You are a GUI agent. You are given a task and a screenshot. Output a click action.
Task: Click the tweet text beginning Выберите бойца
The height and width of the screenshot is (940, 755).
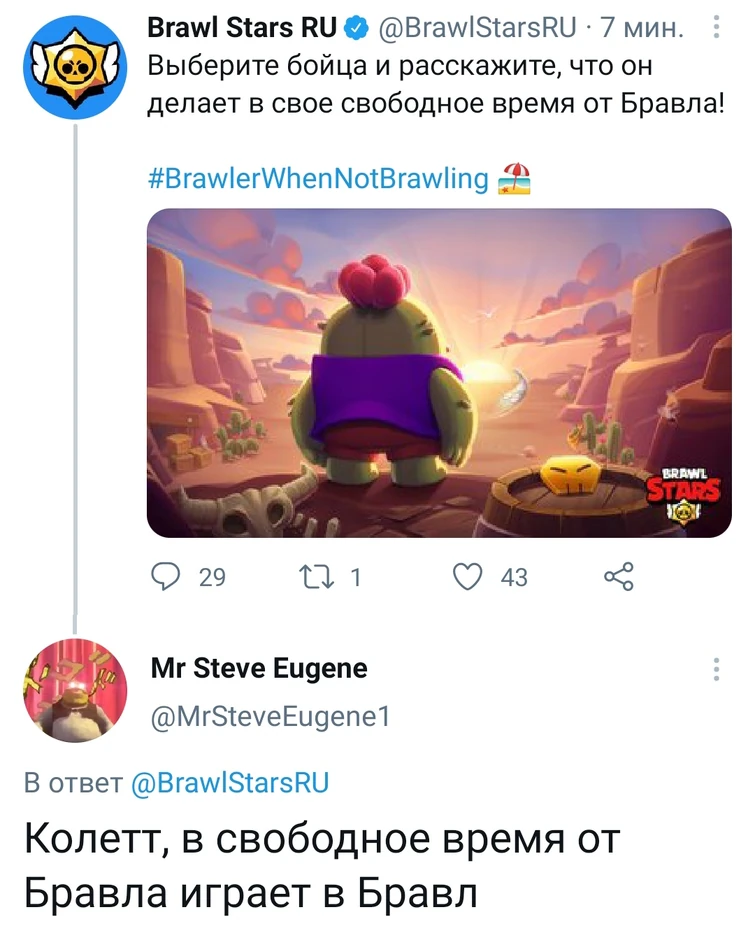[x=436, y=85]
